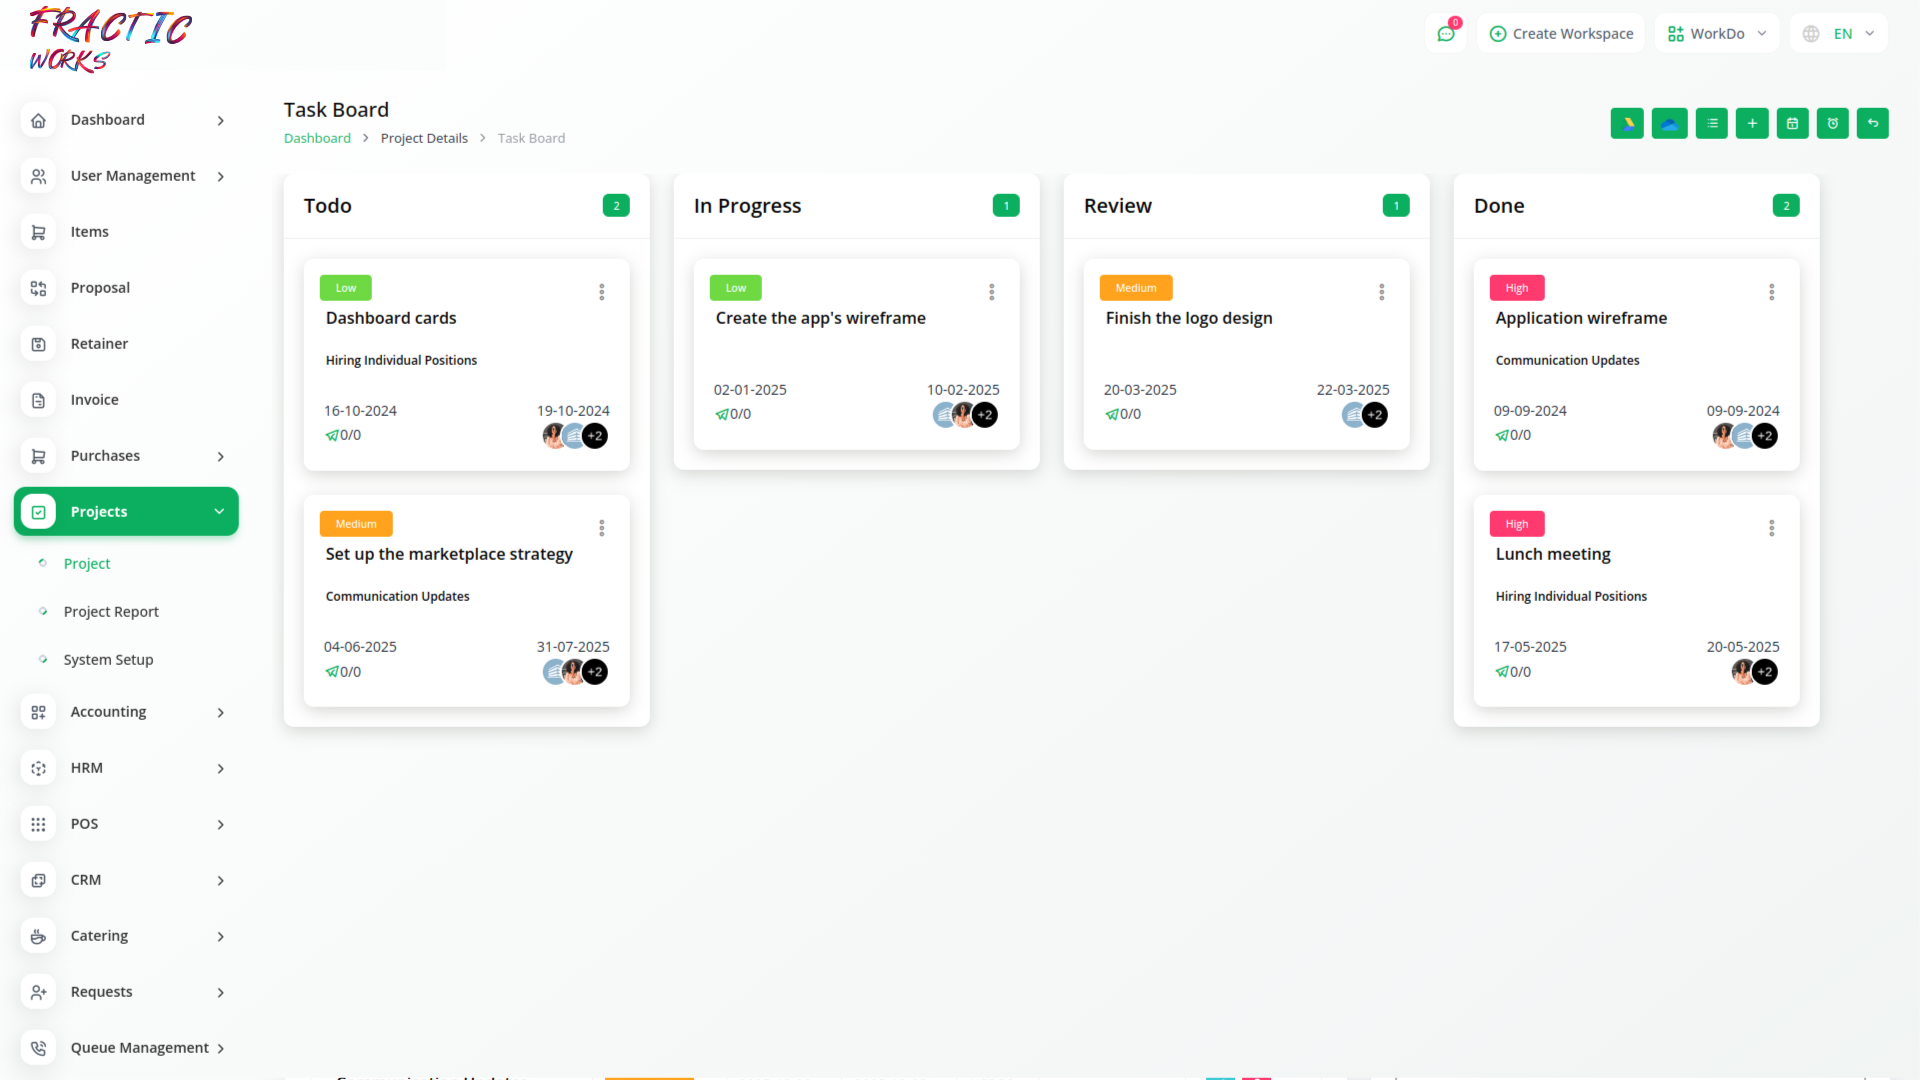Open the WorkDo workspace dropdown
1920x1080 pixels.
click(1716, 34)
